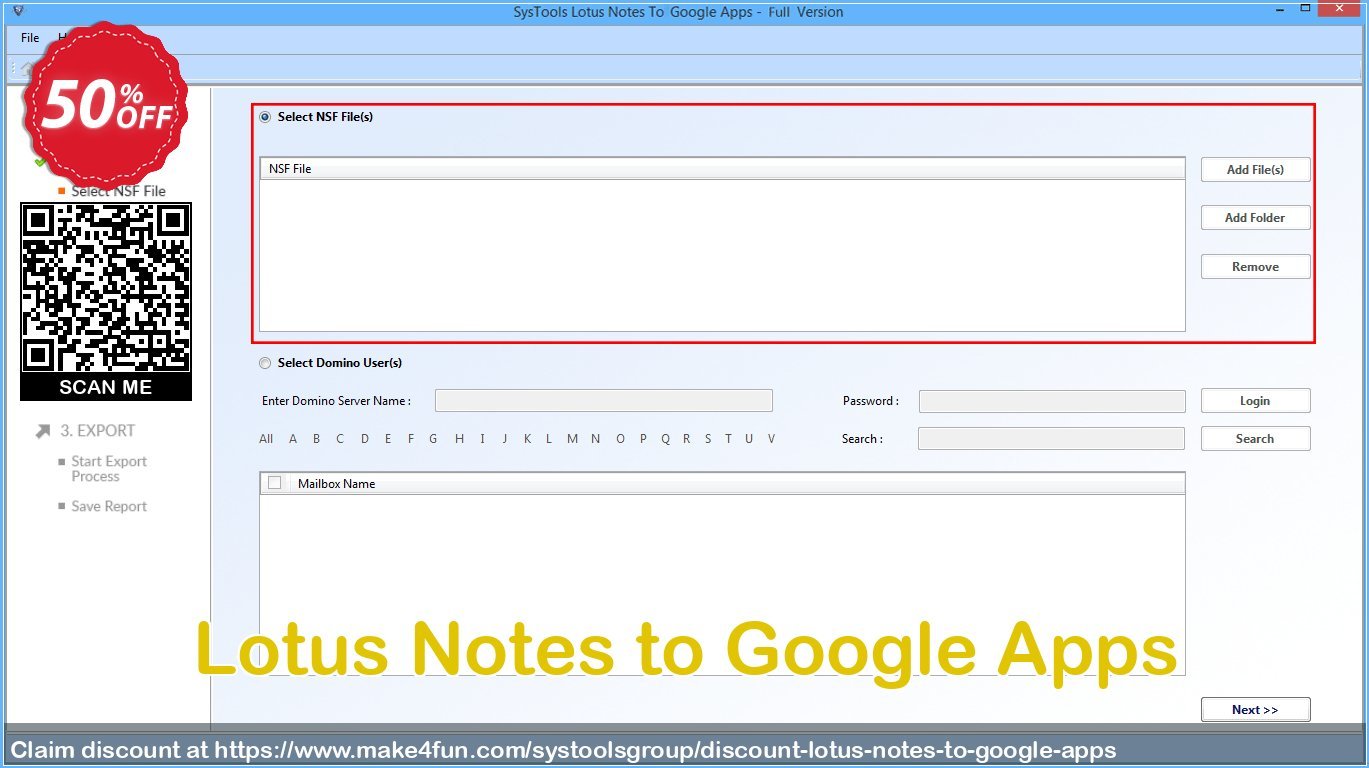The height and width of the screenshot is (768, 1369).
Task: Filter mailboxes by letter B
Action: pos(317,439)
